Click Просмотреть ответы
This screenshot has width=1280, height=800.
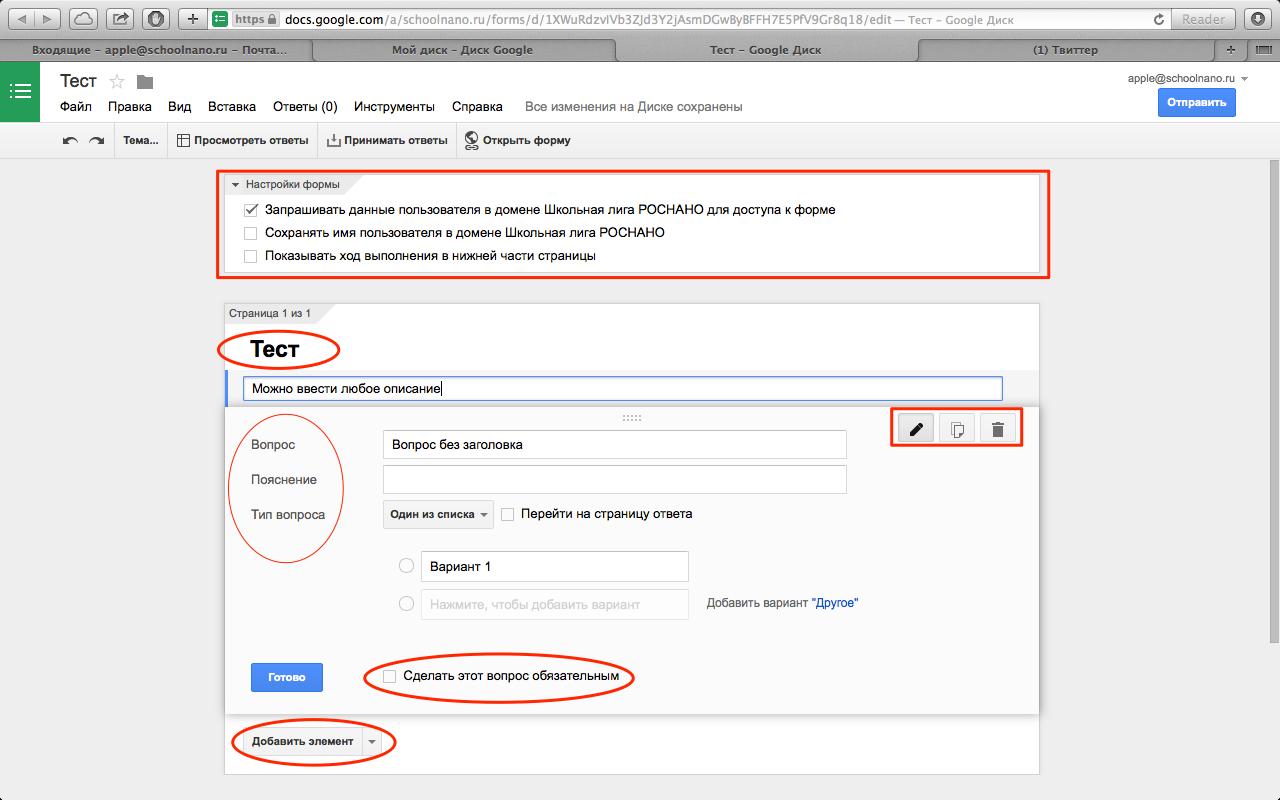pyautogui.click(x=242, y=141)
